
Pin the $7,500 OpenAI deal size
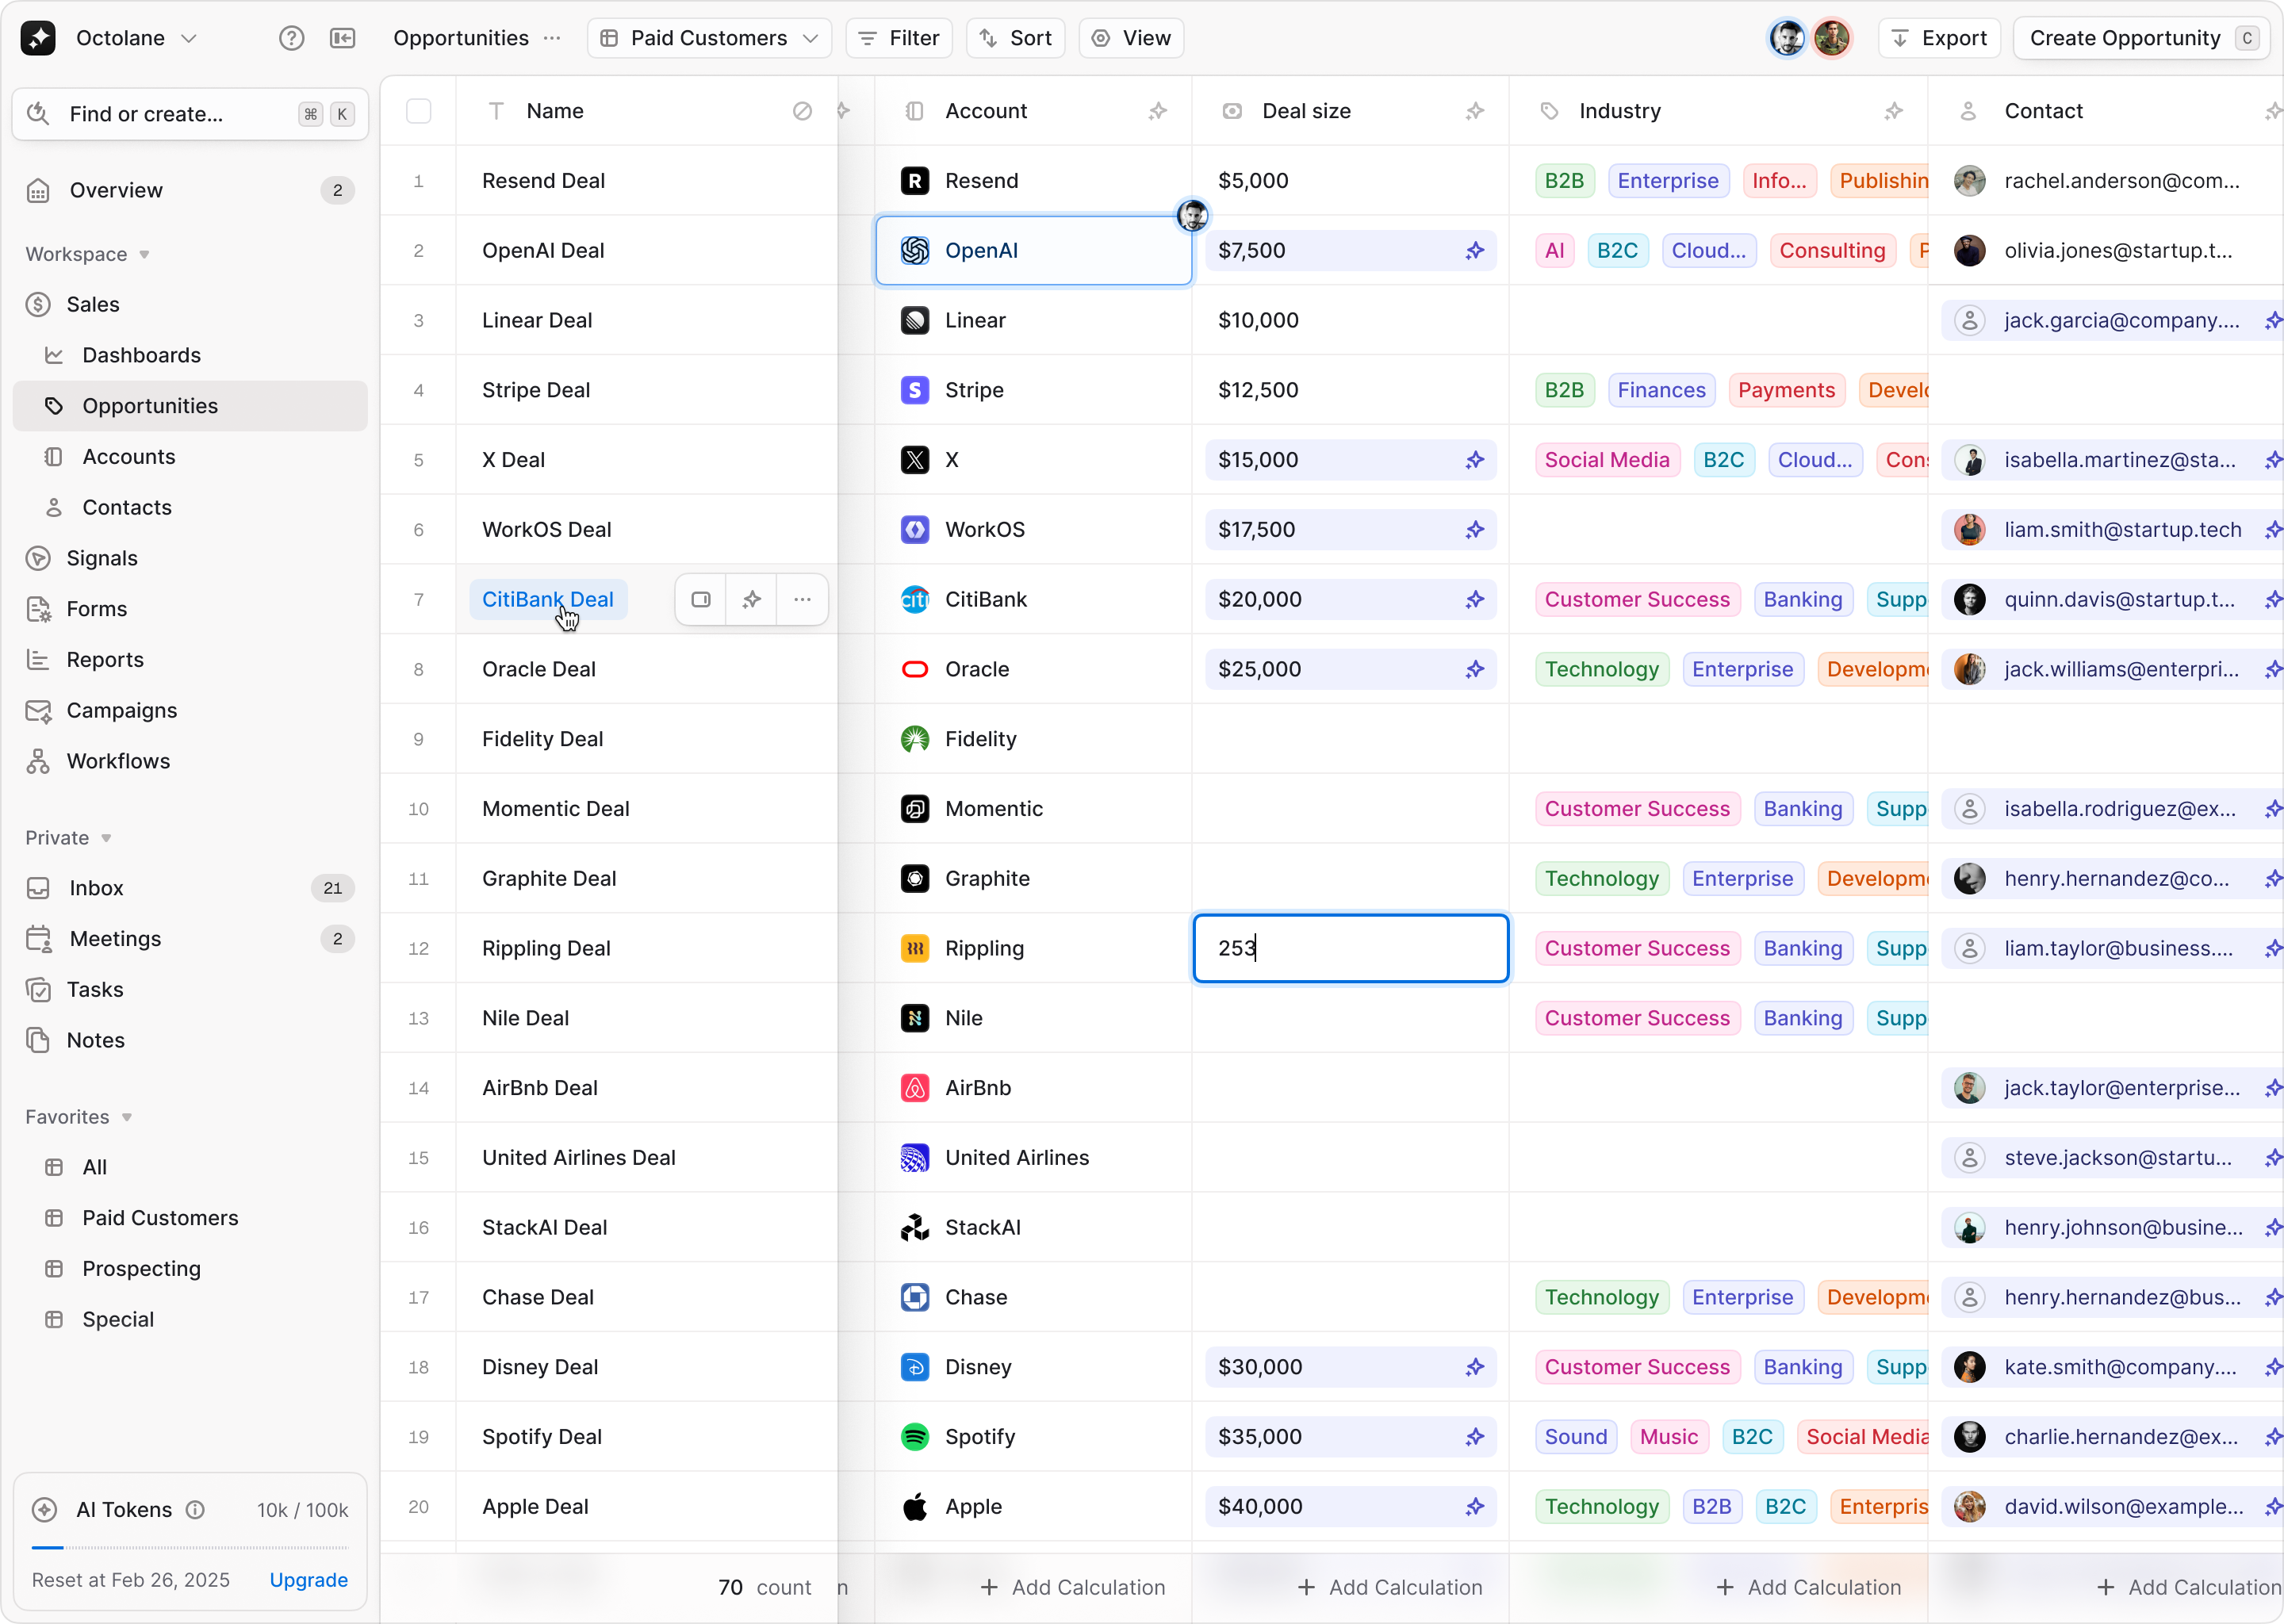pyautogui.click(x=1474, y=251)
